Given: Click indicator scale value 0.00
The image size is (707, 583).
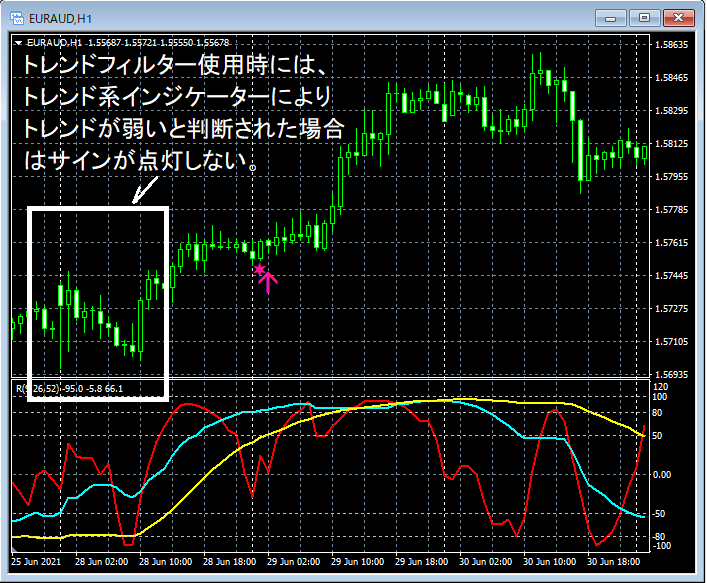Looking at the screenshot, I should [x=662, y=474].
